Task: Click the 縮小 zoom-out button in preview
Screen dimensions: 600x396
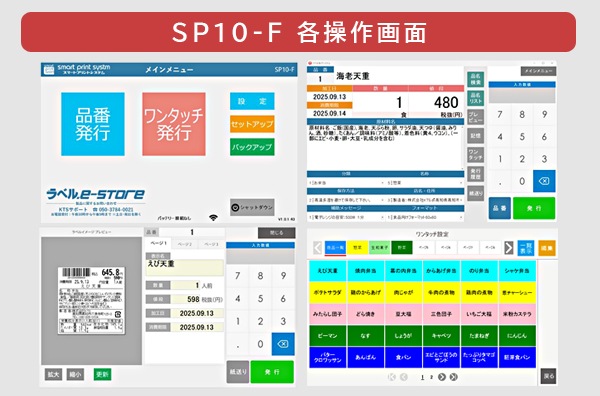Action: [75, 374]
